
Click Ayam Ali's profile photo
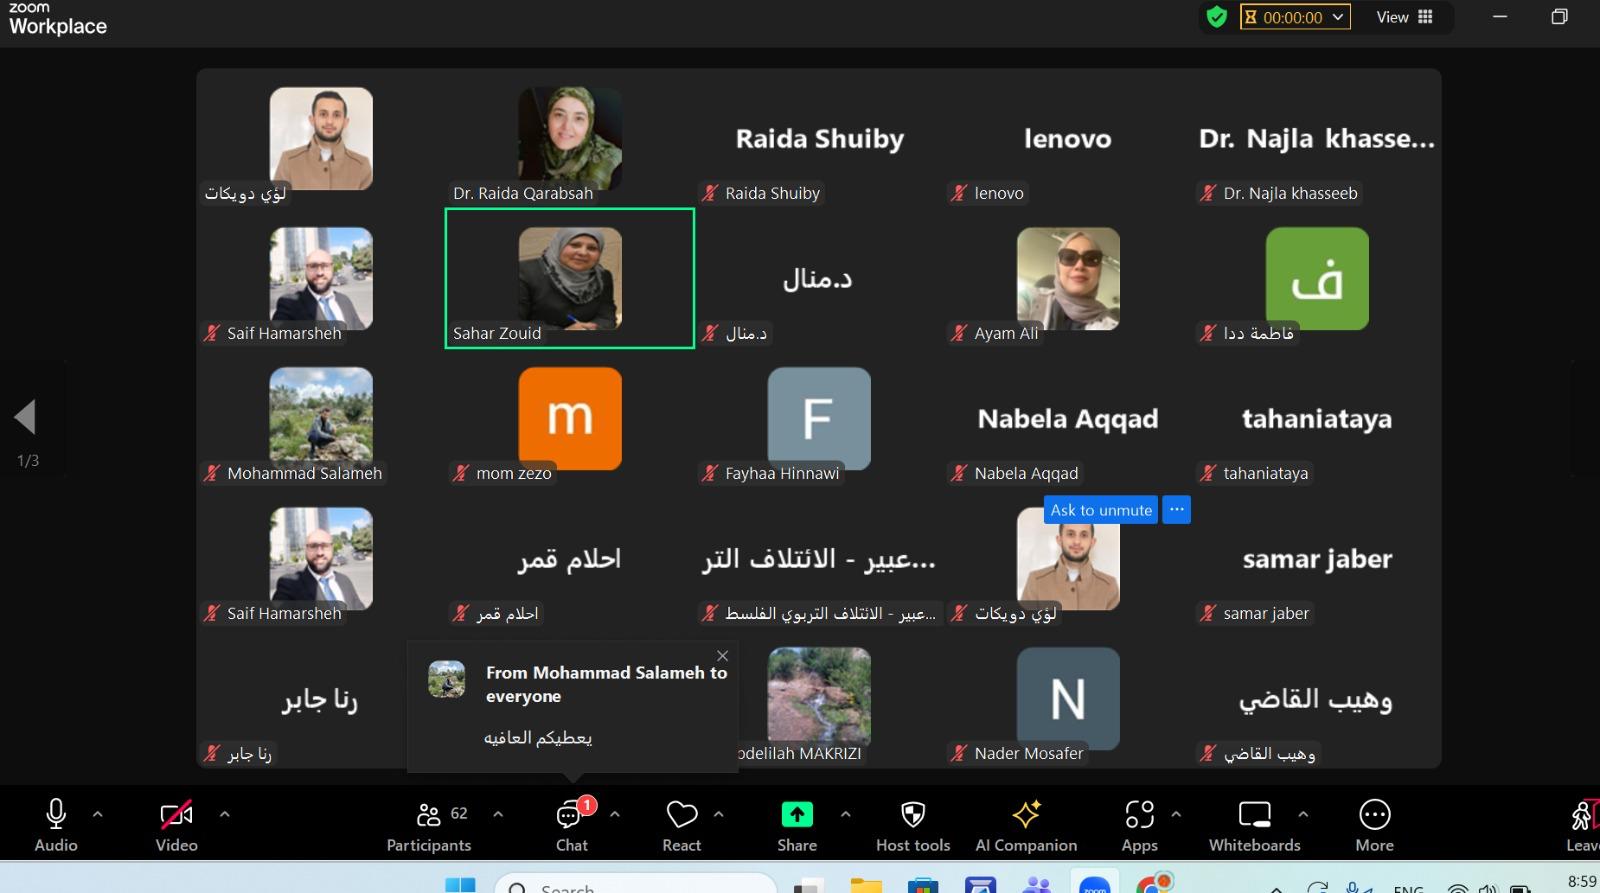pyautogui.click(x=1068, y=278)
